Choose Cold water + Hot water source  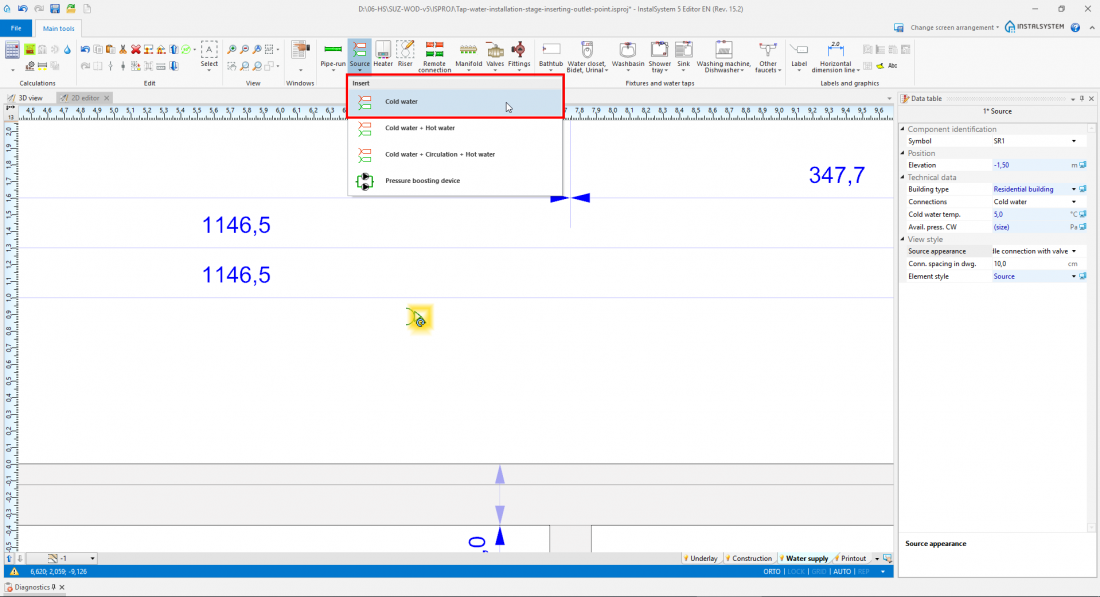coord(419,128)
